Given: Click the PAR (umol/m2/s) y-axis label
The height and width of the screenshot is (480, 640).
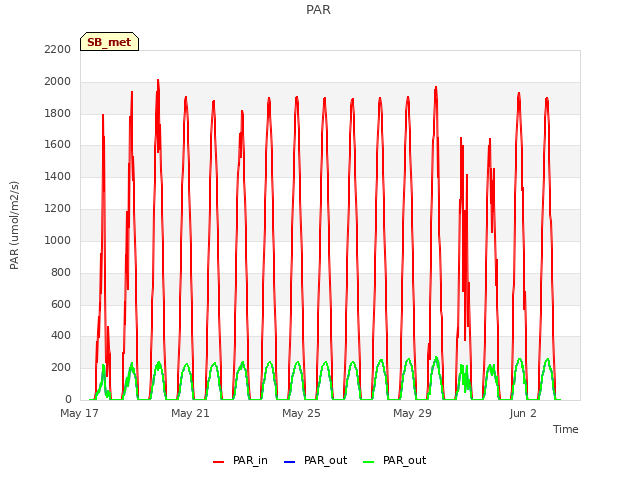Looking at the screenshot, I should tap(14, 225).
